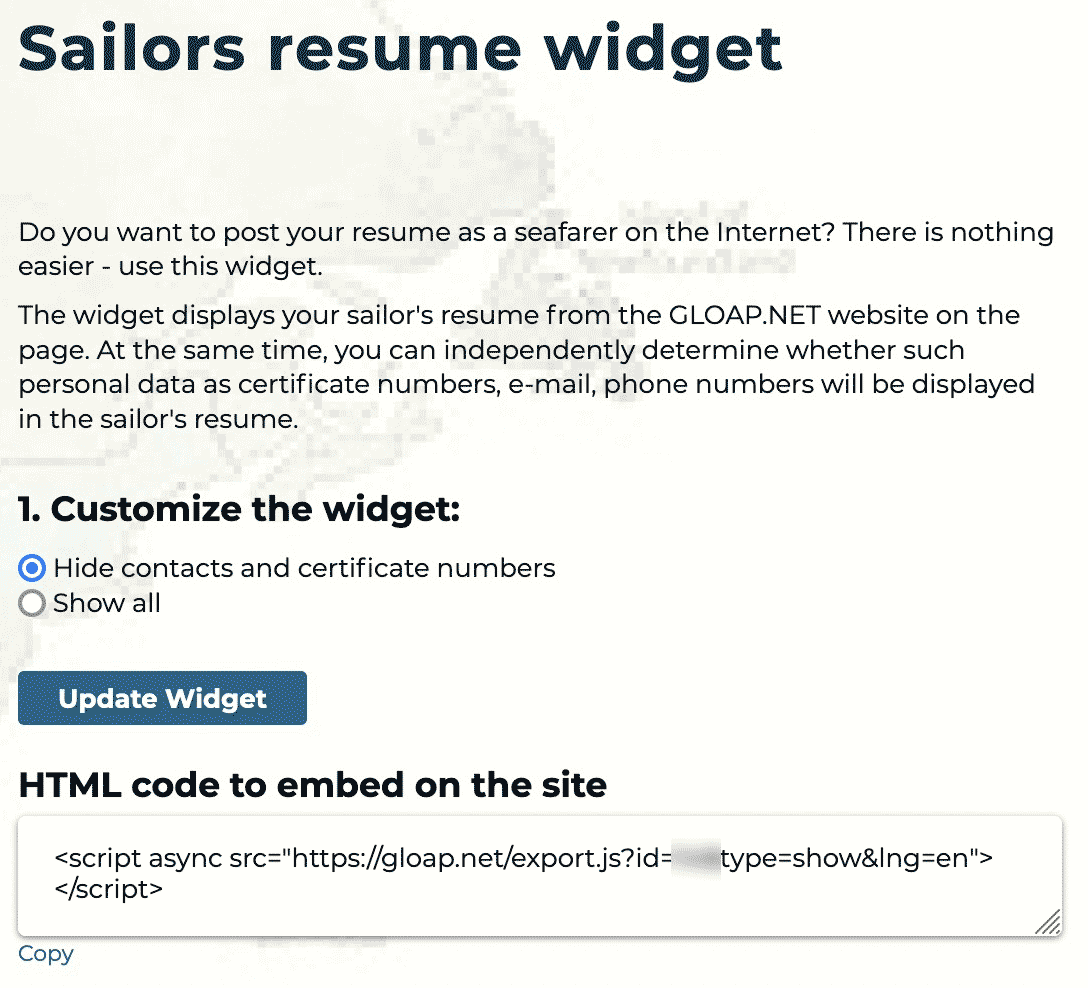Choose the Show all radio button

[x=32, y=603]
